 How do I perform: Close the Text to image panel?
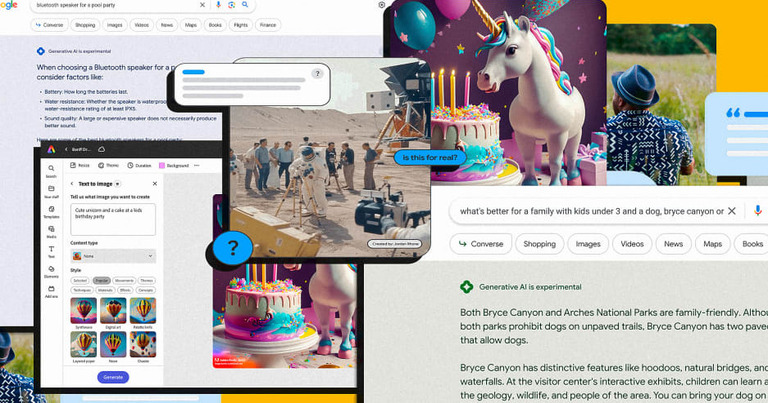tap(155, 184)
